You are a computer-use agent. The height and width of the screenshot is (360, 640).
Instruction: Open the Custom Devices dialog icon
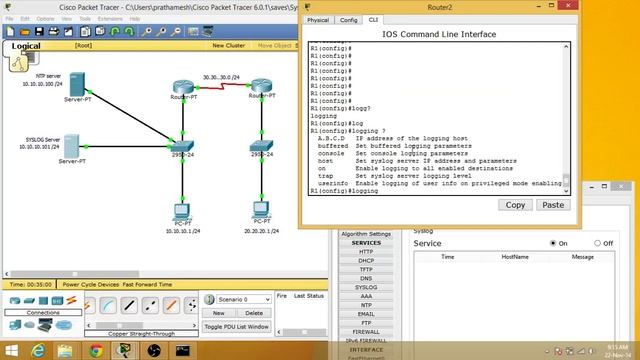click(208, 31)
